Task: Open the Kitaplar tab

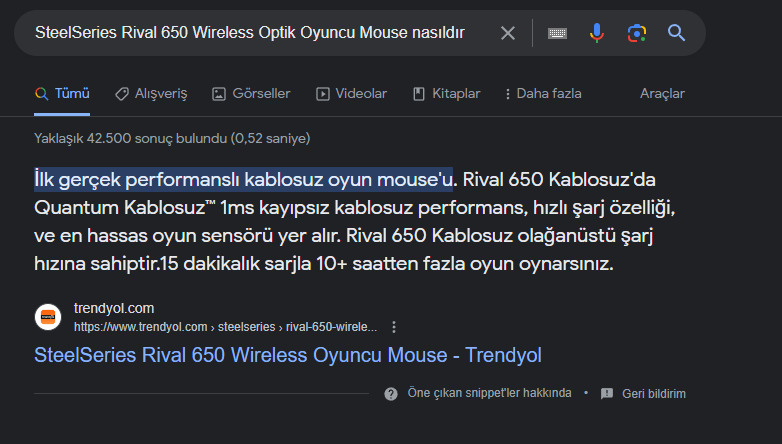Action: (446, 94)
